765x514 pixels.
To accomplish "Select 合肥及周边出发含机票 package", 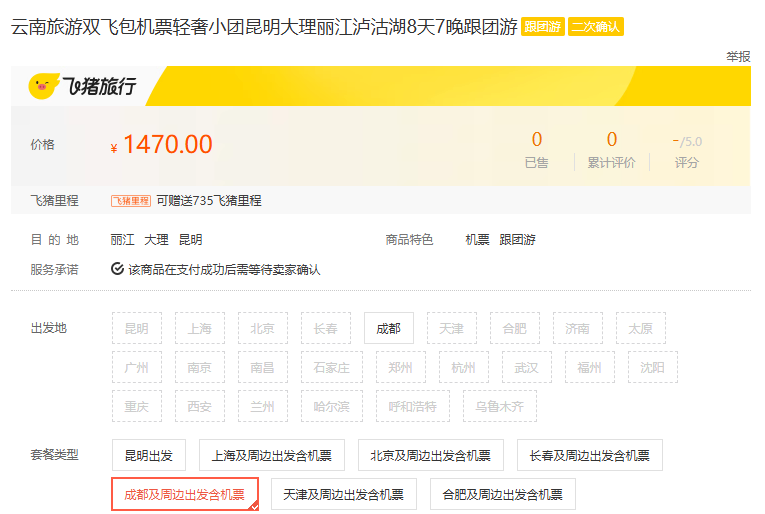I will point(502,494).
